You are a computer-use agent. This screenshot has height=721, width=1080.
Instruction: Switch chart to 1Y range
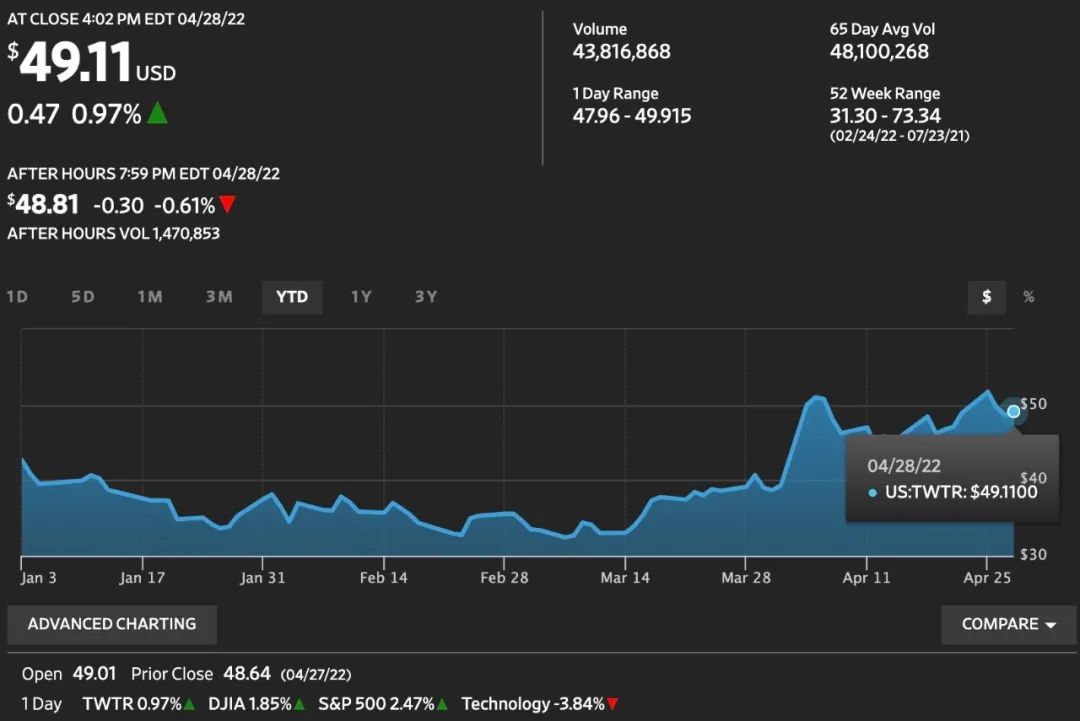[x=361, y=297]
